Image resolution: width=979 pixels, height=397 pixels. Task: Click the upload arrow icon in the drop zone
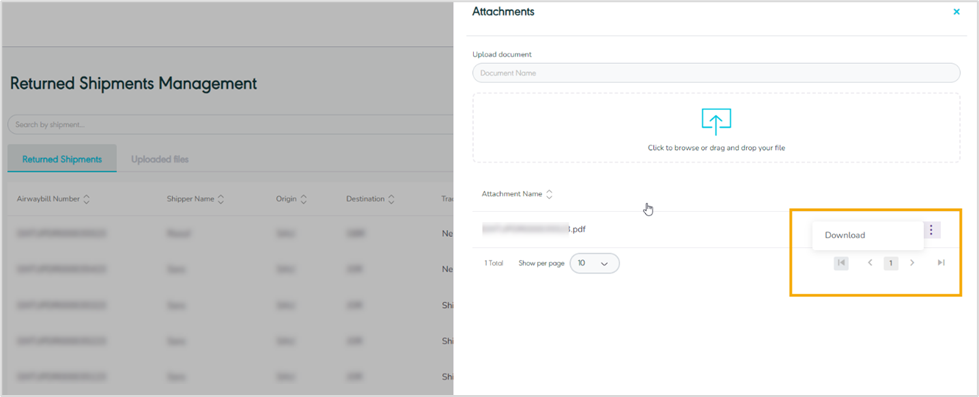716,122
